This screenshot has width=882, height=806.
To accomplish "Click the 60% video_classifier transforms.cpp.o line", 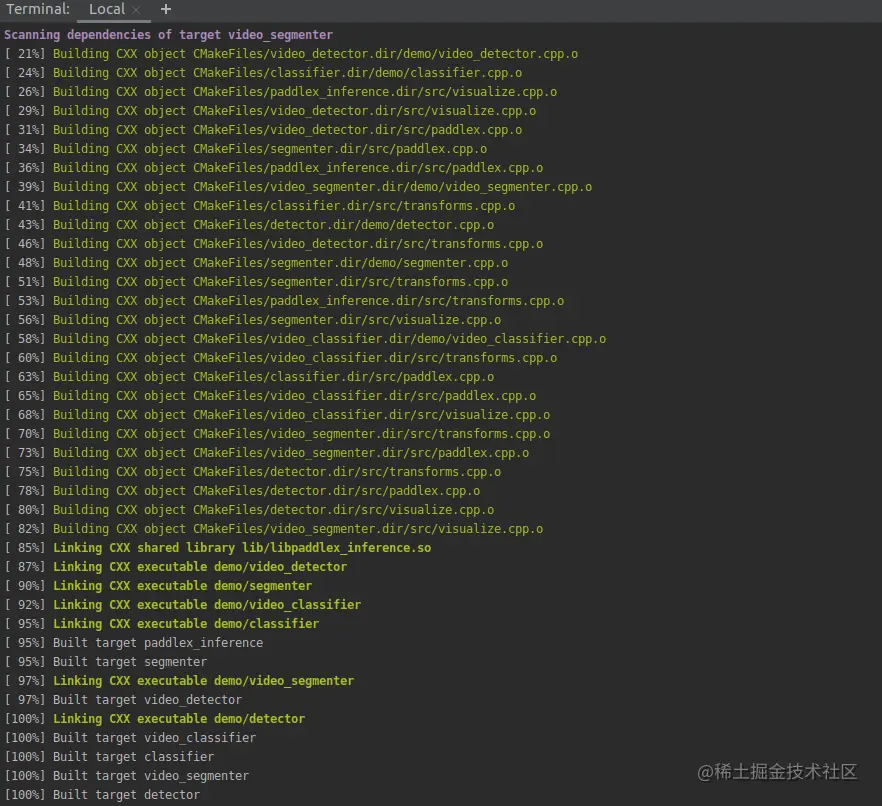I will tap(281, 358).
